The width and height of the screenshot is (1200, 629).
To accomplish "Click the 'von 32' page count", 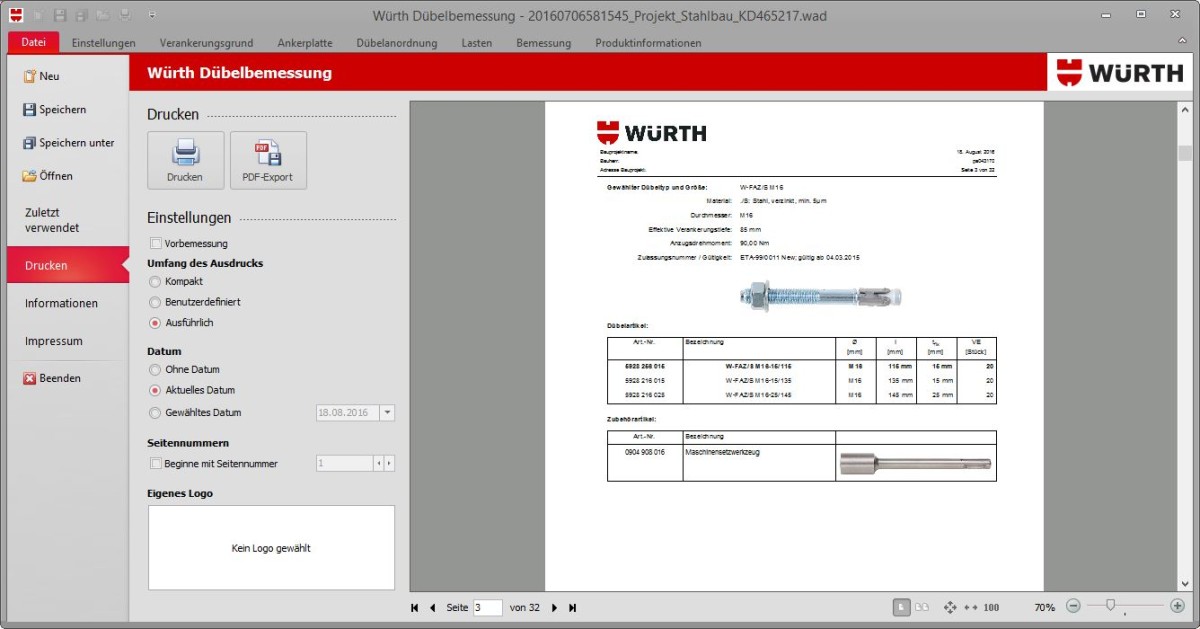I will pos(525,607).
